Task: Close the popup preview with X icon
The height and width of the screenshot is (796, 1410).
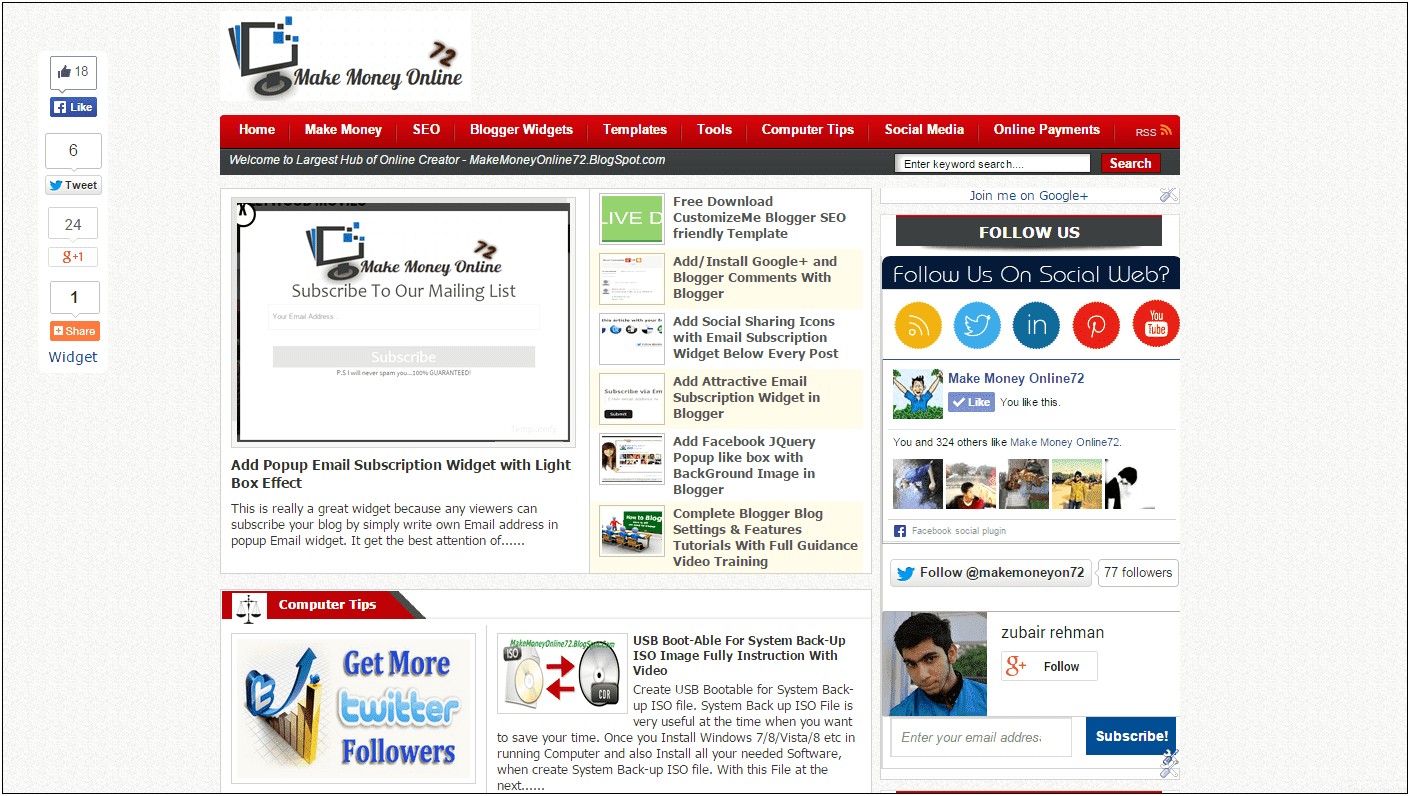Action: [245, 213]
